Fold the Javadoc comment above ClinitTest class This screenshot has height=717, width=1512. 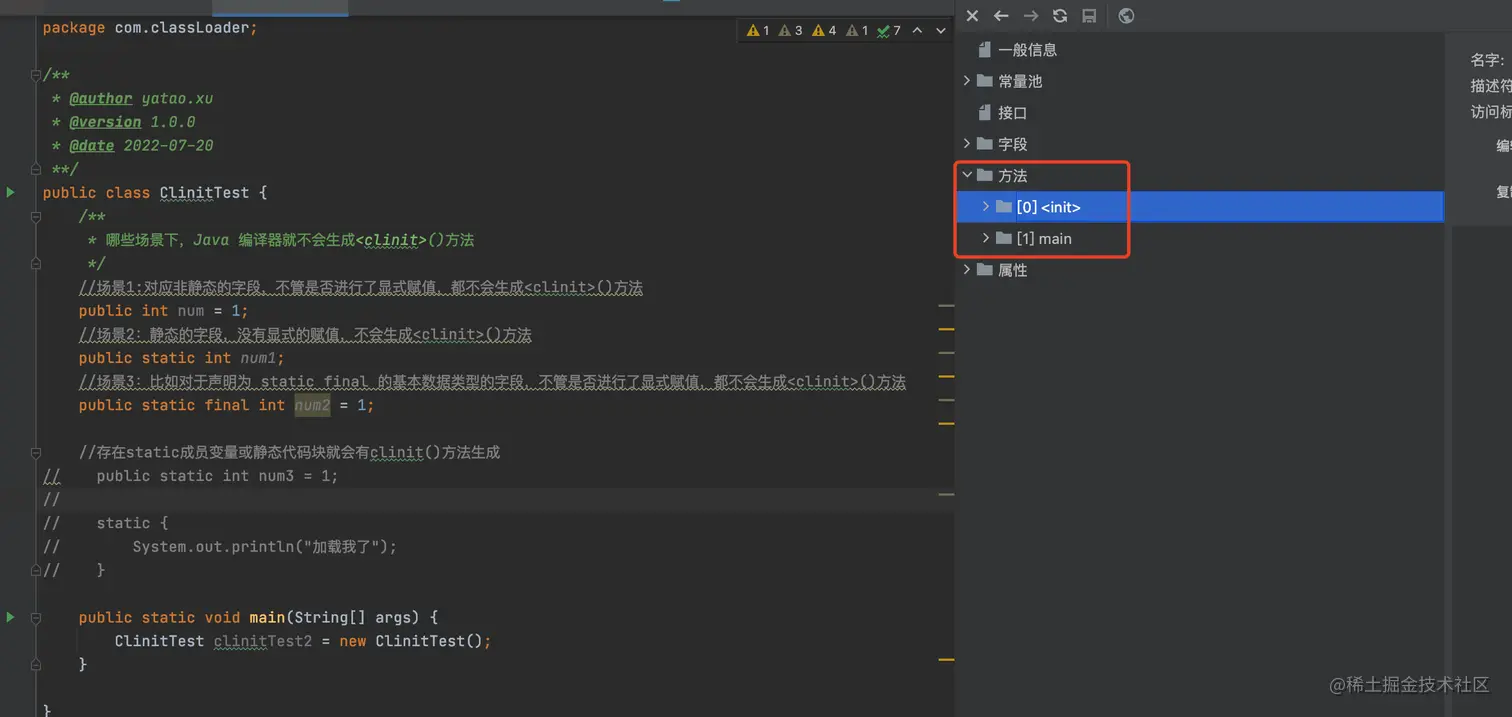point(34,75)
